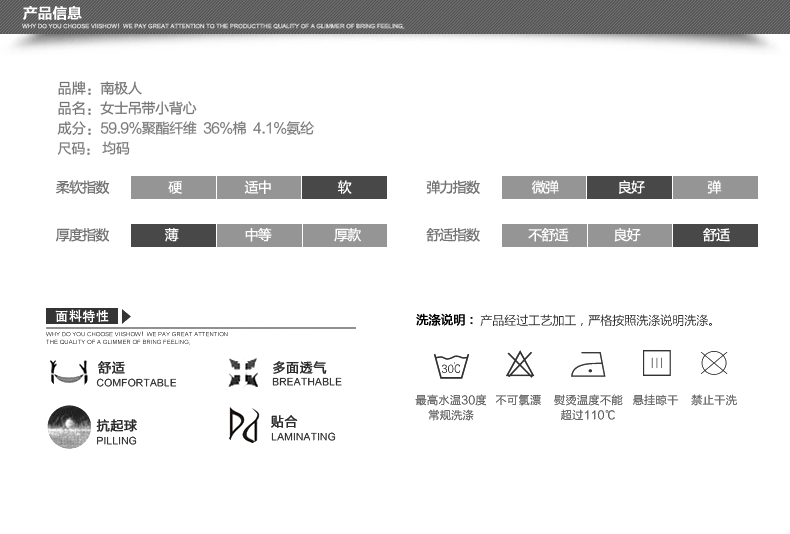This screenshot has width=790, height=534.
Task: Click the 舒适 Comfortable feature icon
Action: click(x=68, y=374)
